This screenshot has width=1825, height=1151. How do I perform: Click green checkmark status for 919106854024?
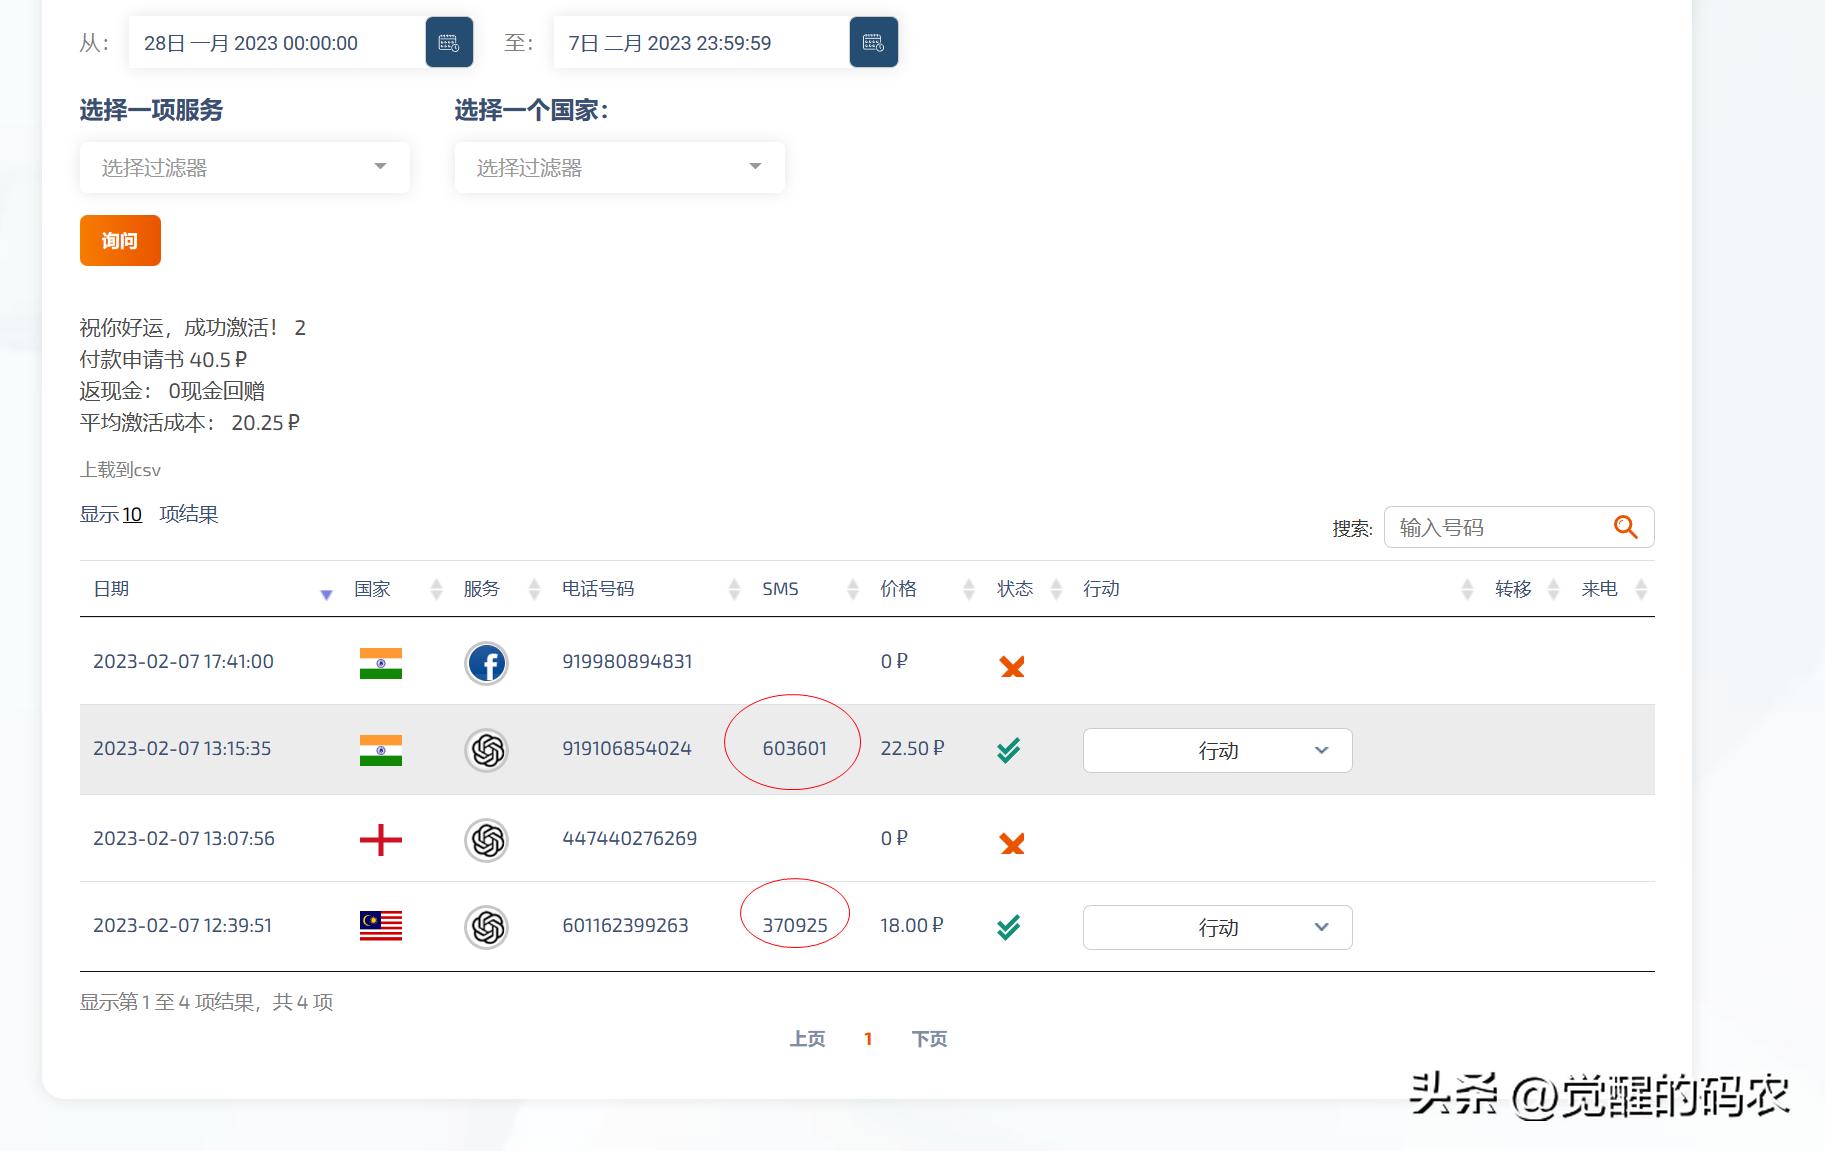tap(1009, 750)
